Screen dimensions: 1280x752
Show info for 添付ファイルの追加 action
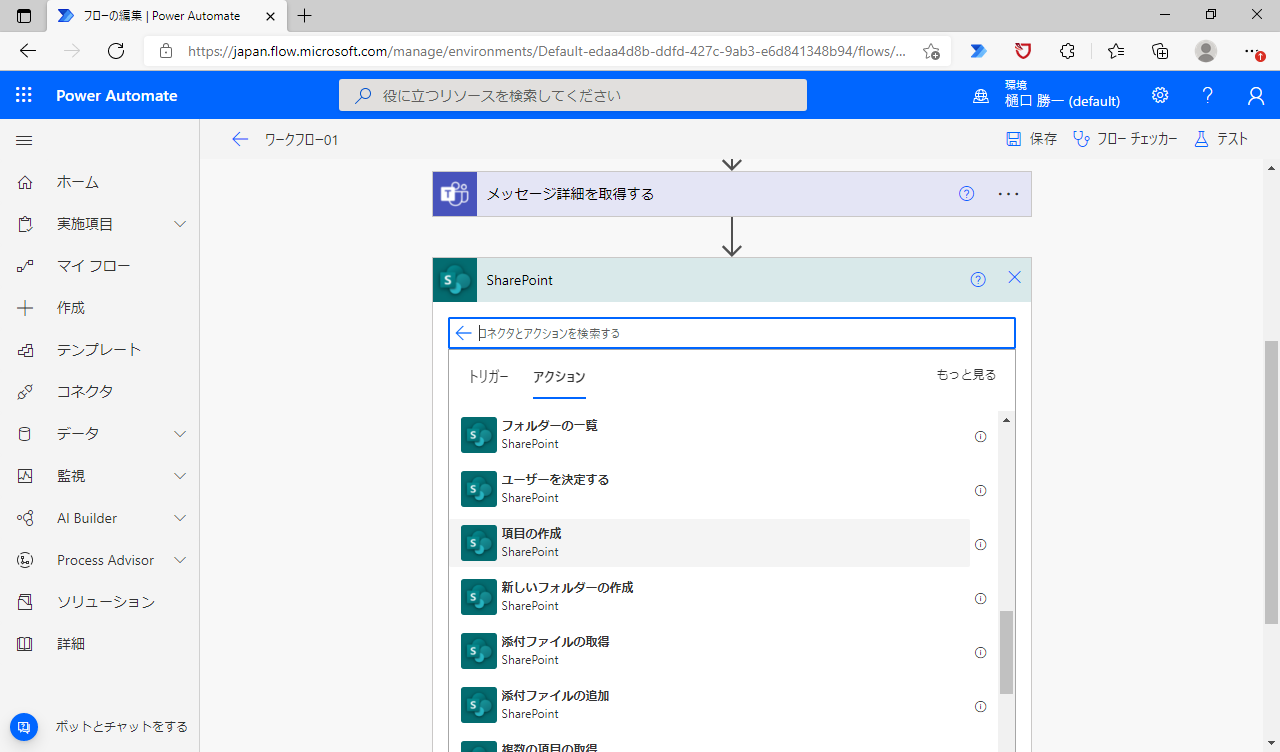pyautogui.click(x=981, y=706)
